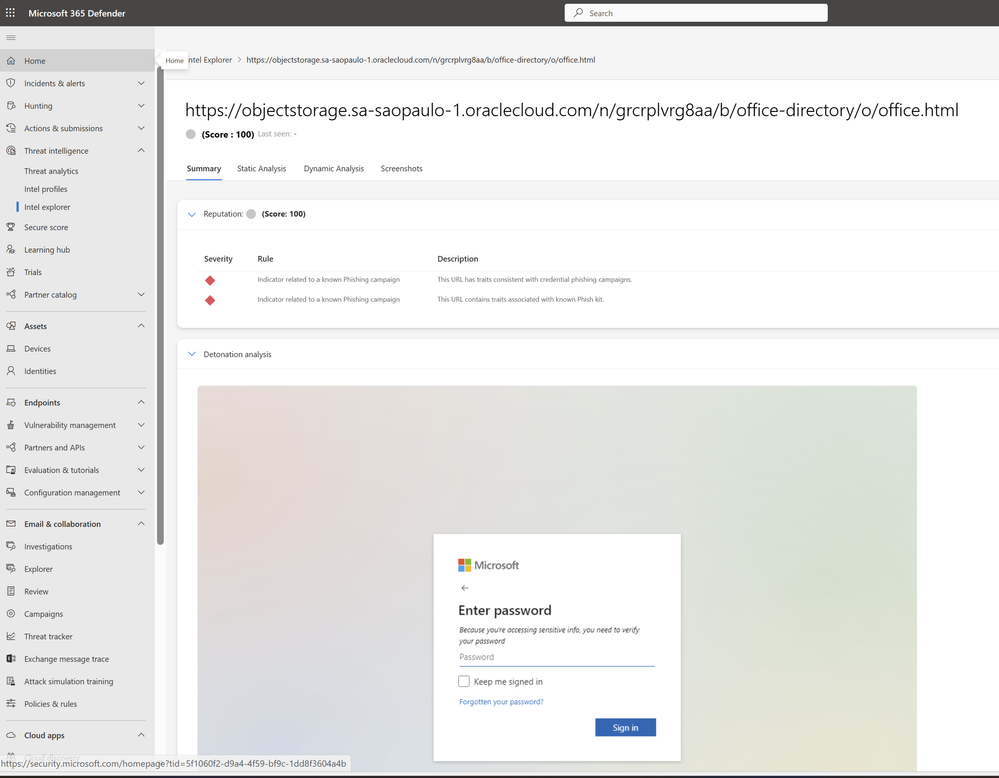Click the Campaigns target icon
The height and width of the screenshot is (778, 999).
[x=11, y=614]
